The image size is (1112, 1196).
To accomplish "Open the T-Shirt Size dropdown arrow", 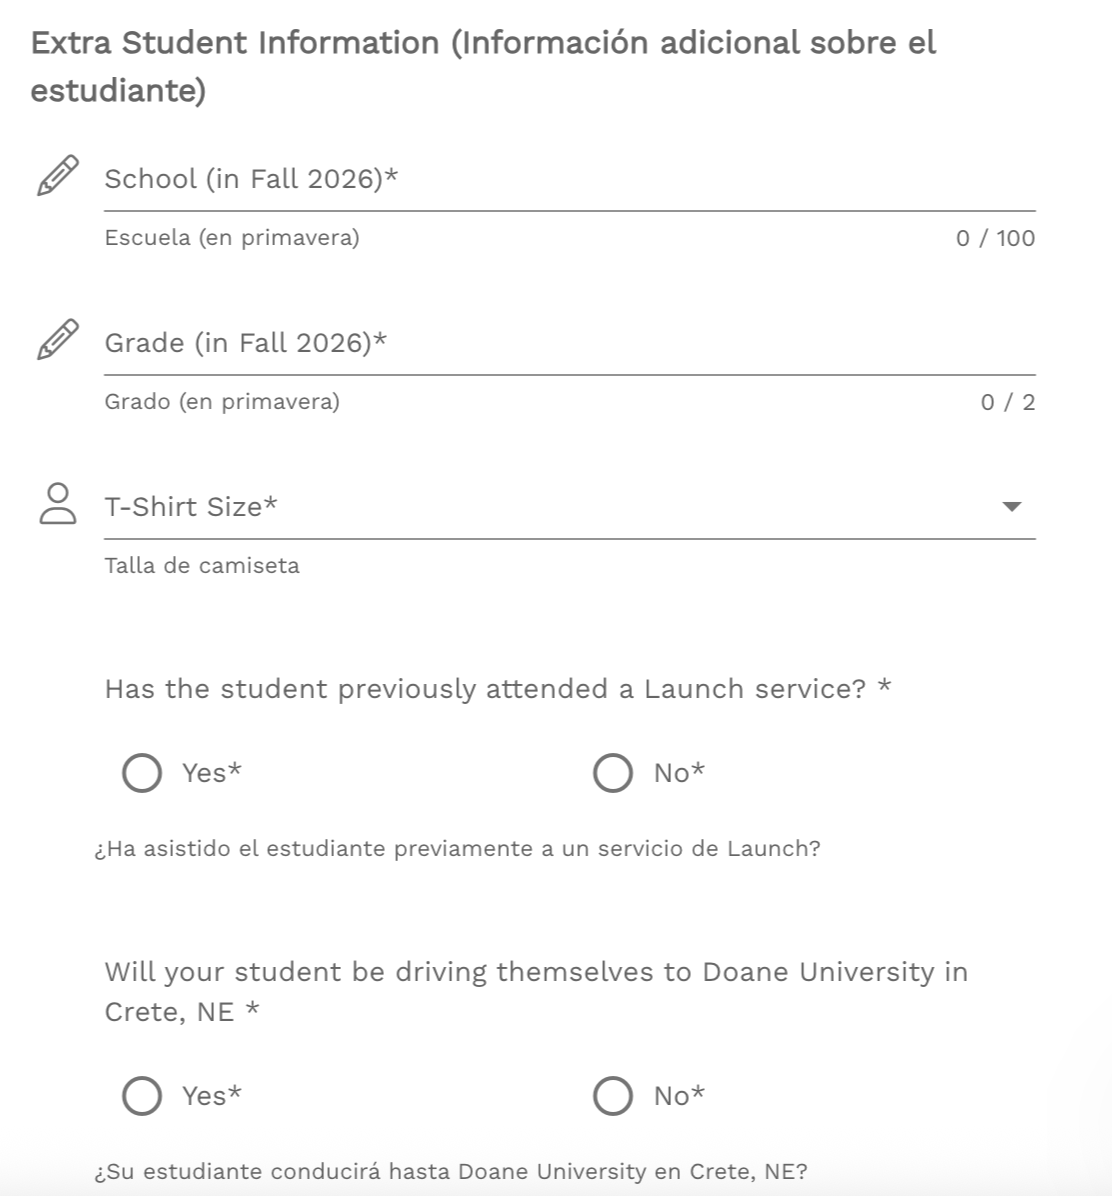I will tap(1011, 506).
